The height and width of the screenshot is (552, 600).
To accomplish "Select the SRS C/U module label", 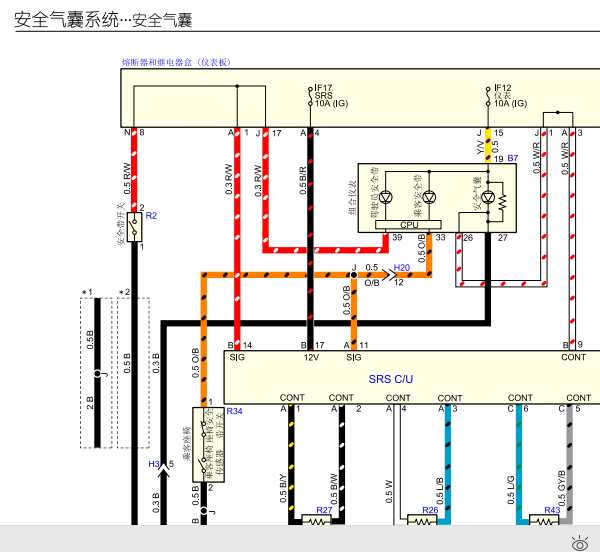I will (x=390, y=379).
